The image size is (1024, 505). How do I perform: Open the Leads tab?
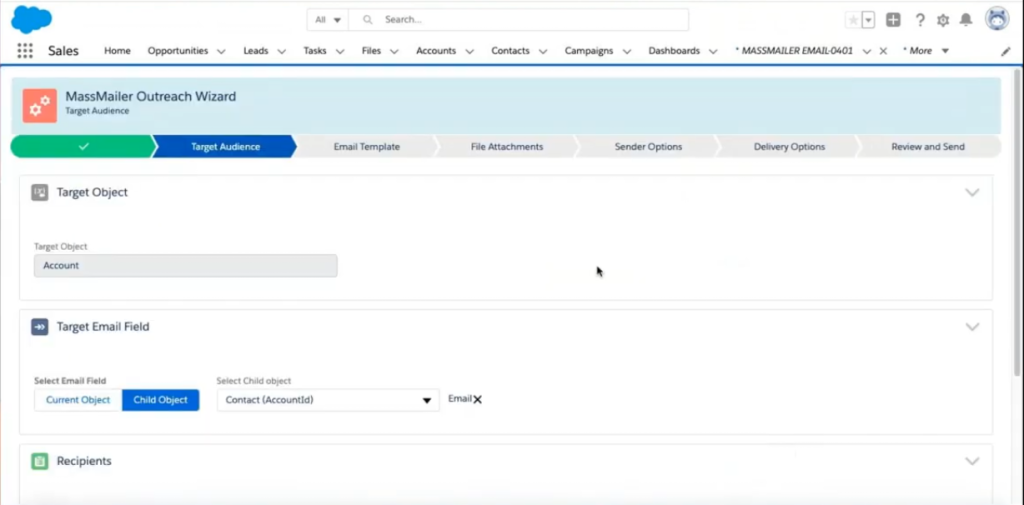255,50
